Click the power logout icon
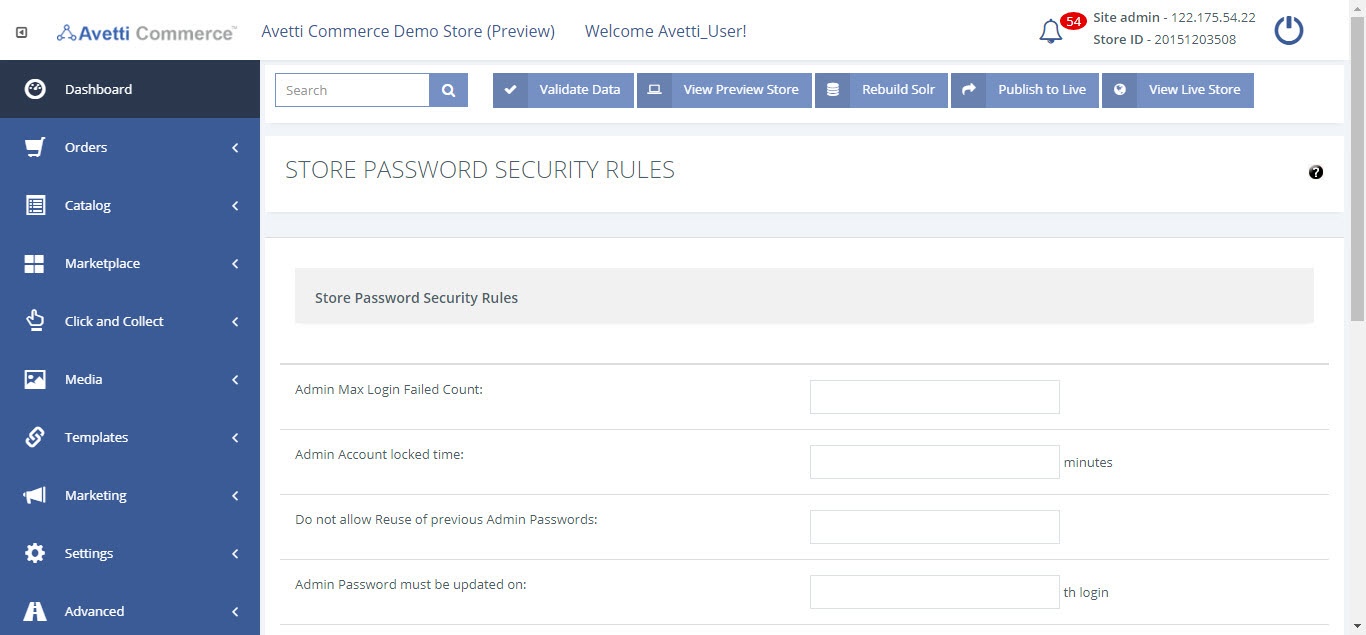The height and width of the screenshot is (635, 1366). pyautogui.click(x=1289, y=30)
